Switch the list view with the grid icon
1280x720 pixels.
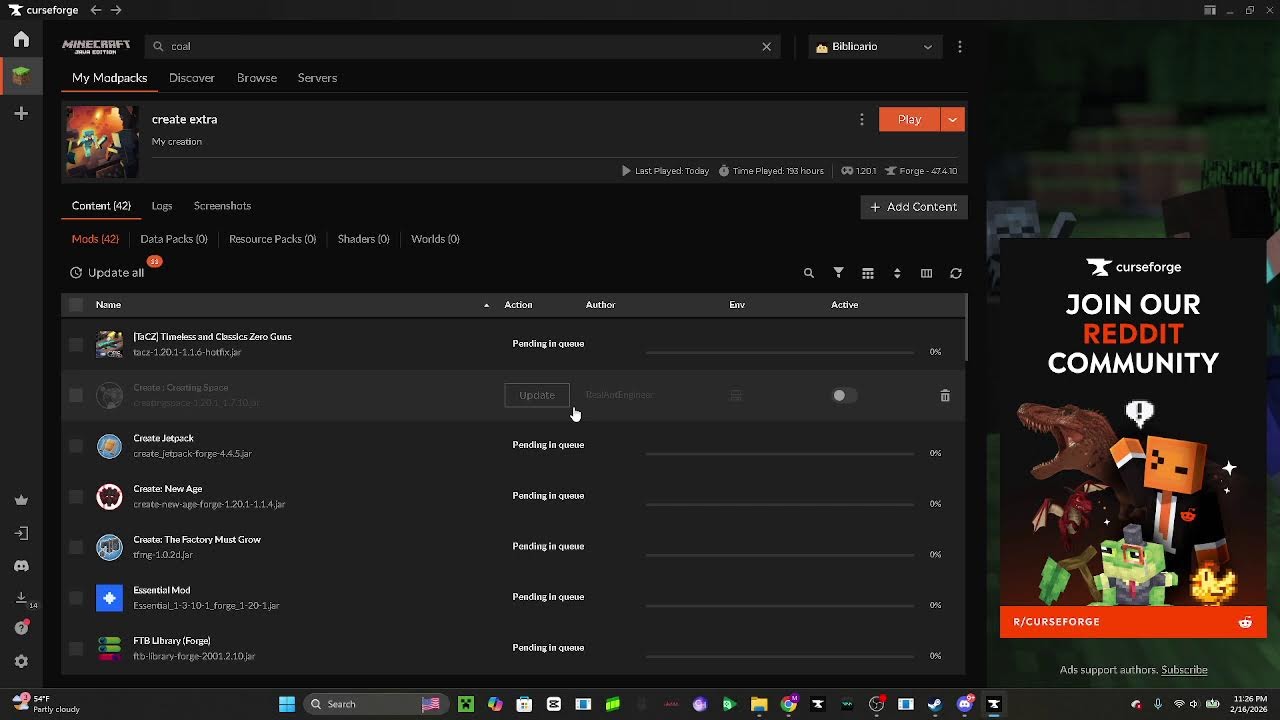tap(868, 273)
